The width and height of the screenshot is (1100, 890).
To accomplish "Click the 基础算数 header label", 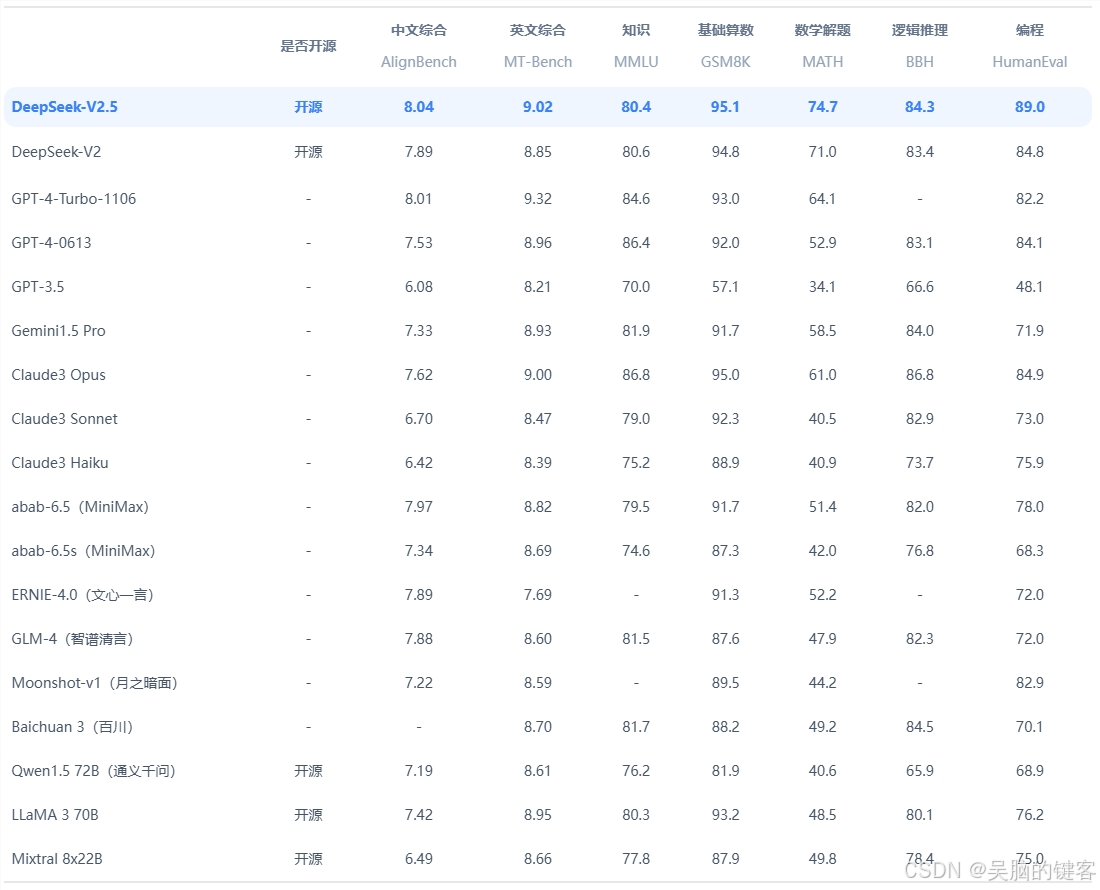I will coord(725,30).
